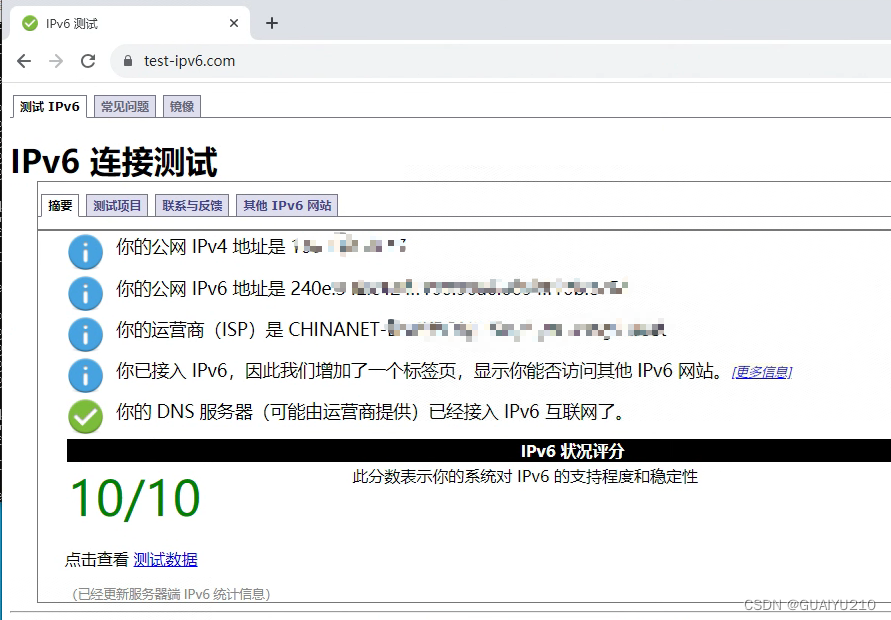Switch to the 测试项目 tab
891x620 pixels.
[x=117, y=205]
